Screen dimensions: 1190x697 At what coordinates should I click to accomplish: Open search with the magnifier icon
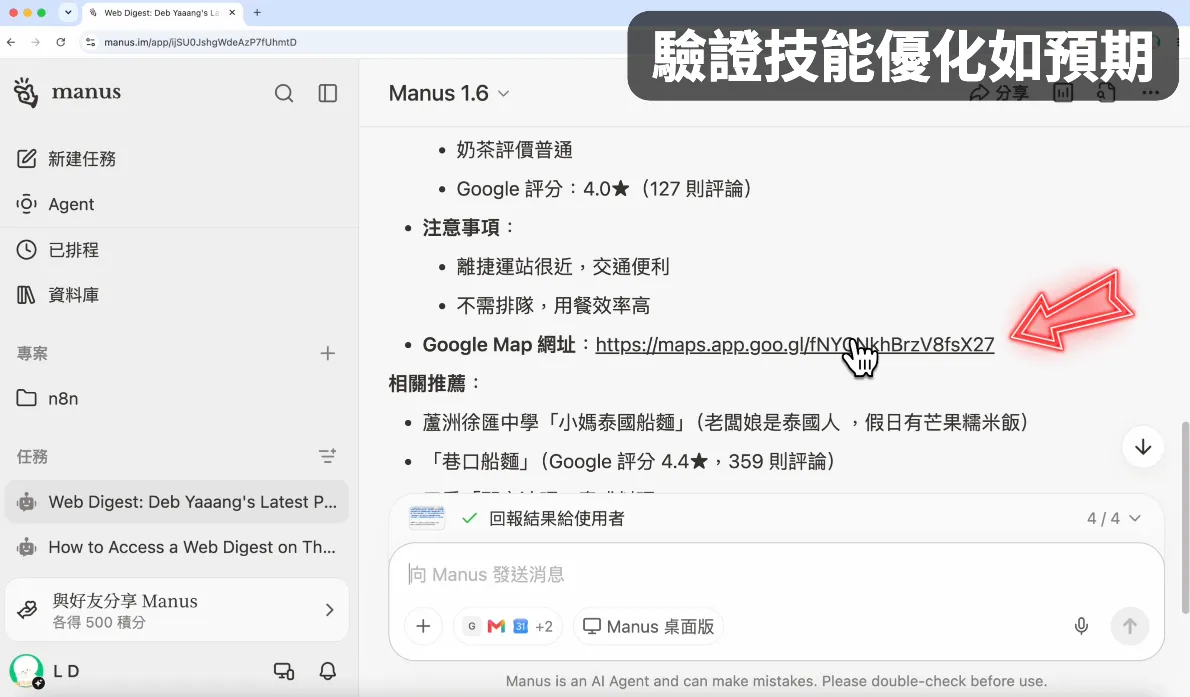(284, 93)
